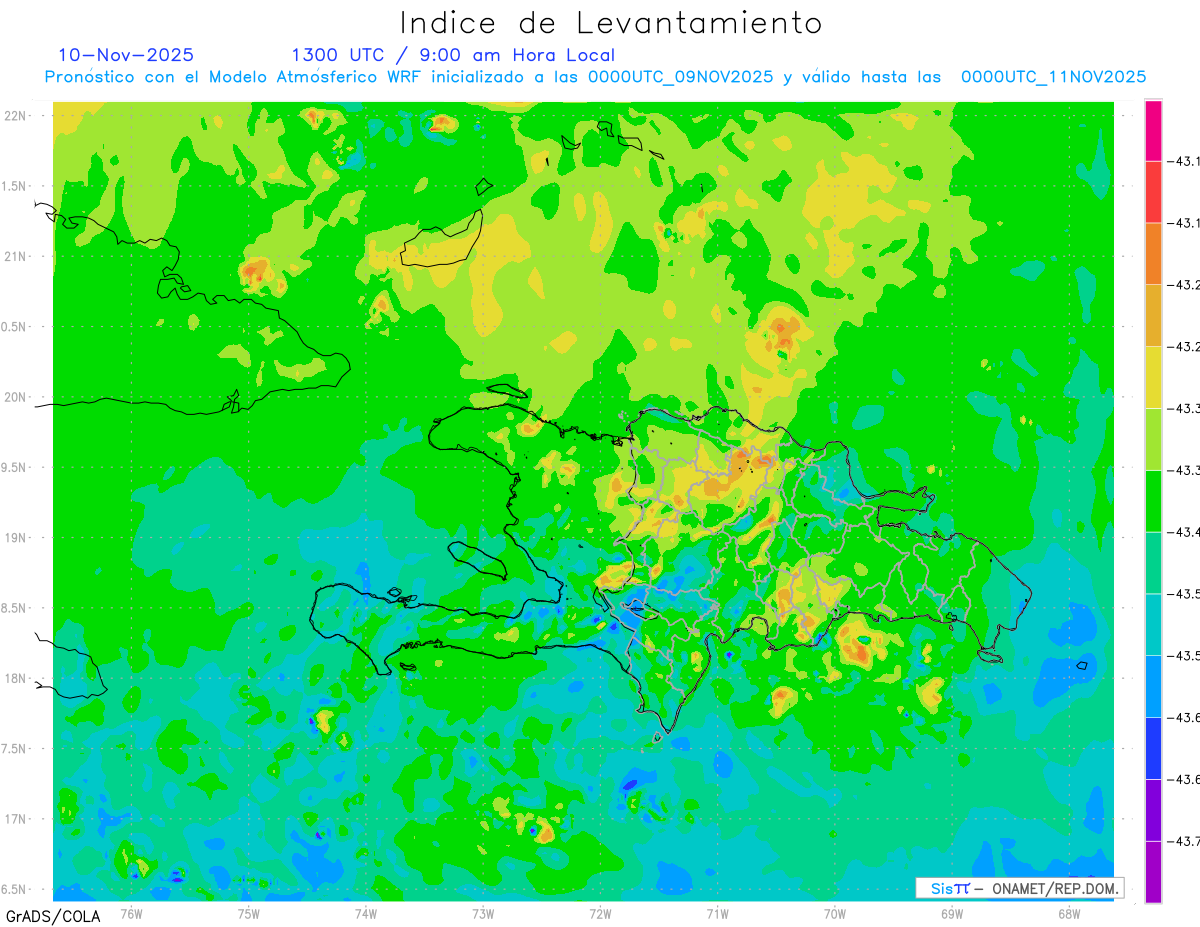1200x927 pixels.
Task: Click the pink swatch atop the color bar
Action: (x=1153, y=130)
